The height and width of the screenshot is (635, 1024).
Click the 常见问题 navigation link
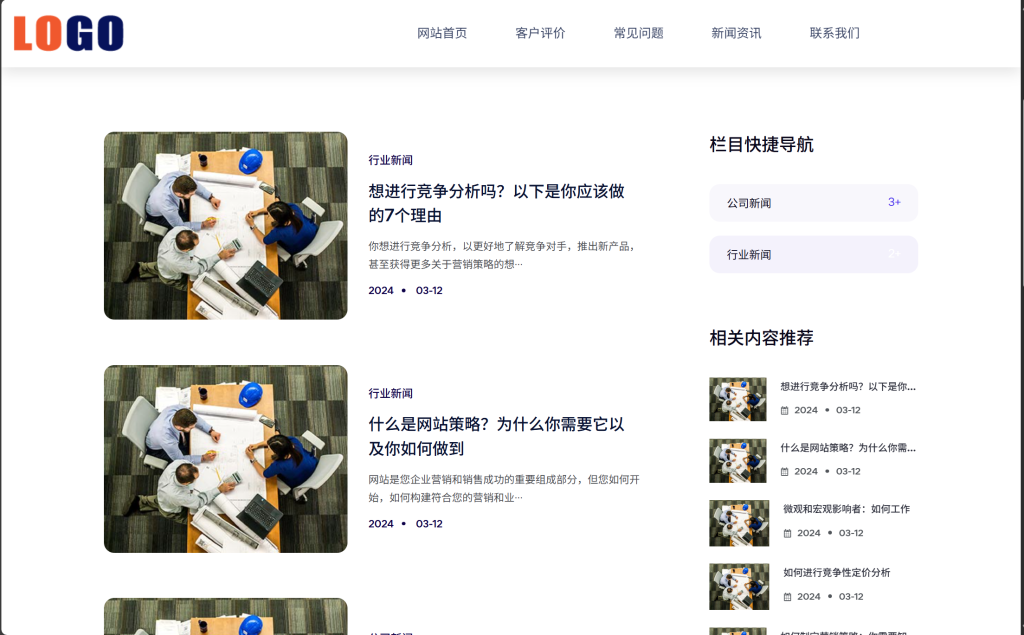639,32
